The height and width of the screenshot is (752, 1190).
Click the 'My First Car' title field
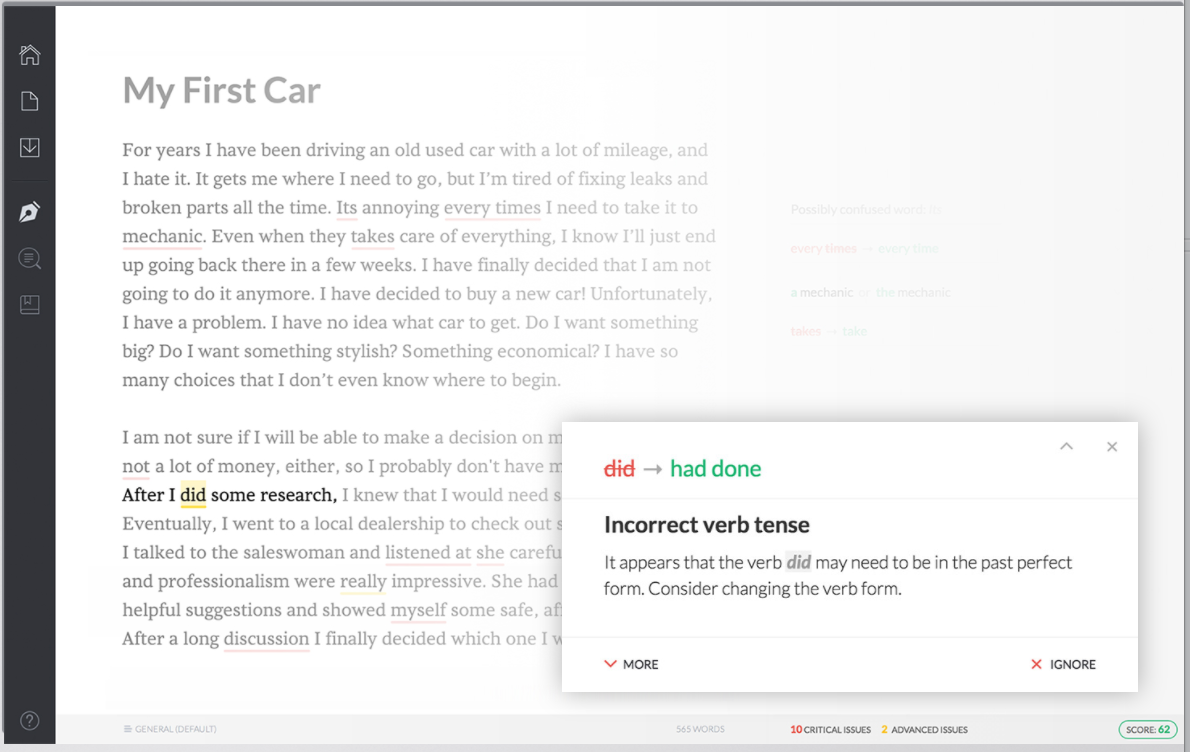point(221,91)
